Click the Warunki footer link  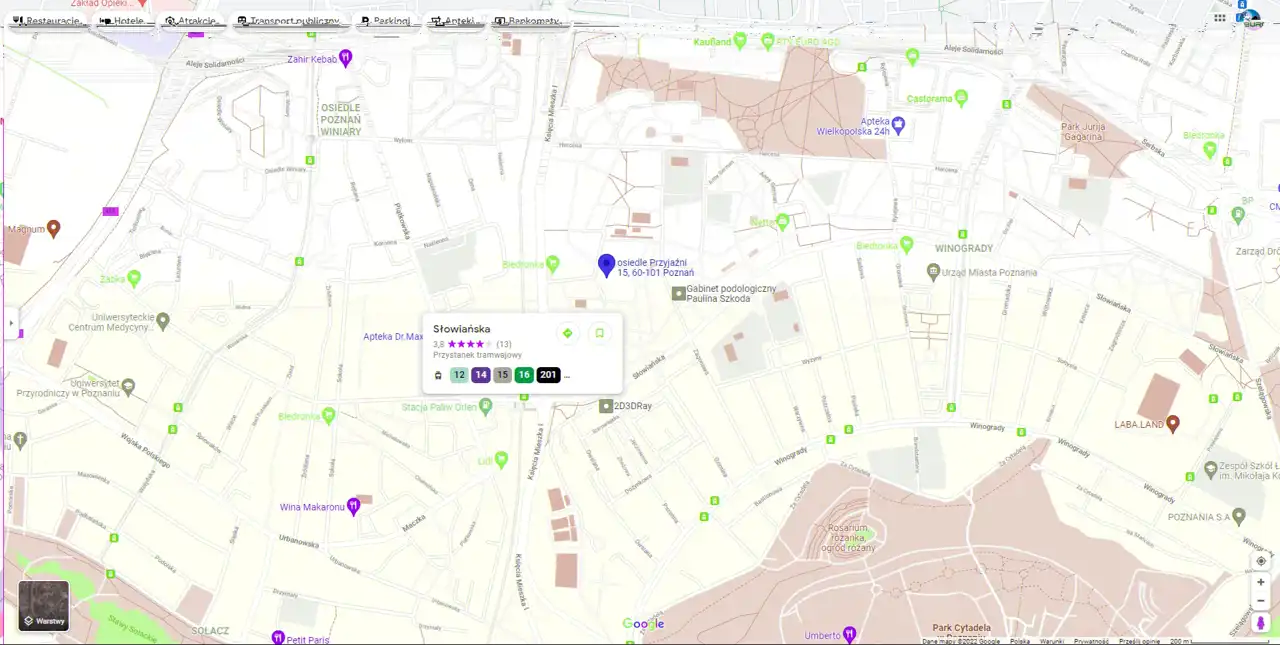[x=1051, y=641]
